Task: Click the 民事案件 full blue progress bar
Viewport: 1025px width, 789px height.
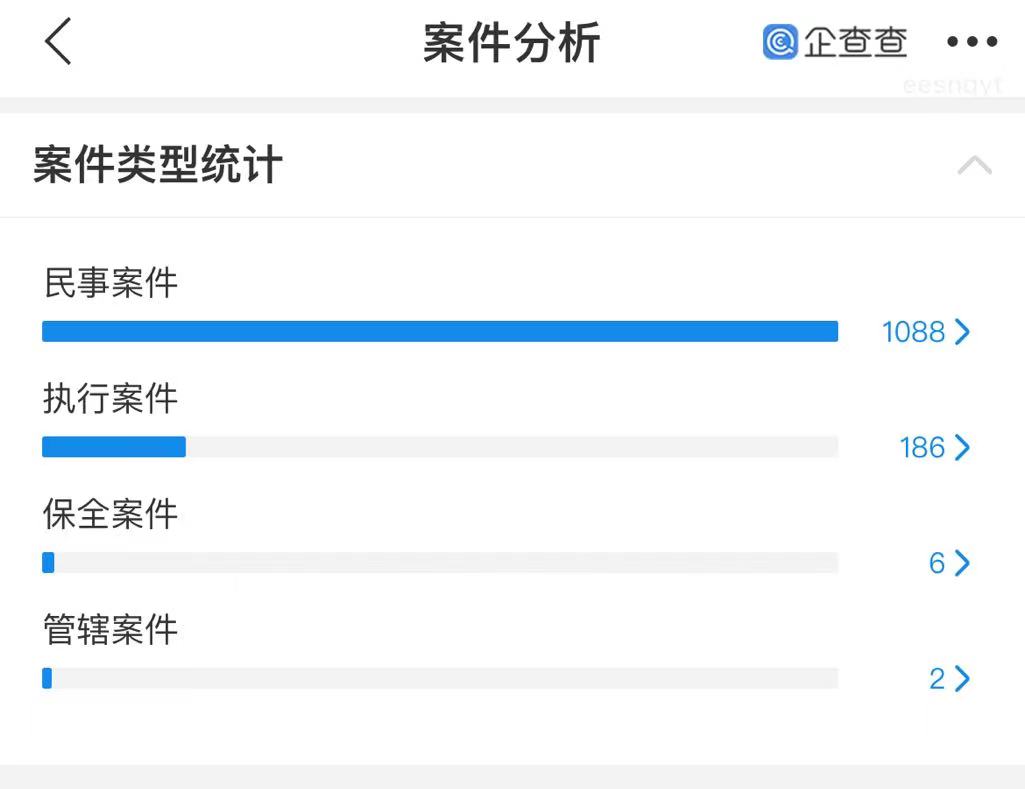Action: pos(440,331)
